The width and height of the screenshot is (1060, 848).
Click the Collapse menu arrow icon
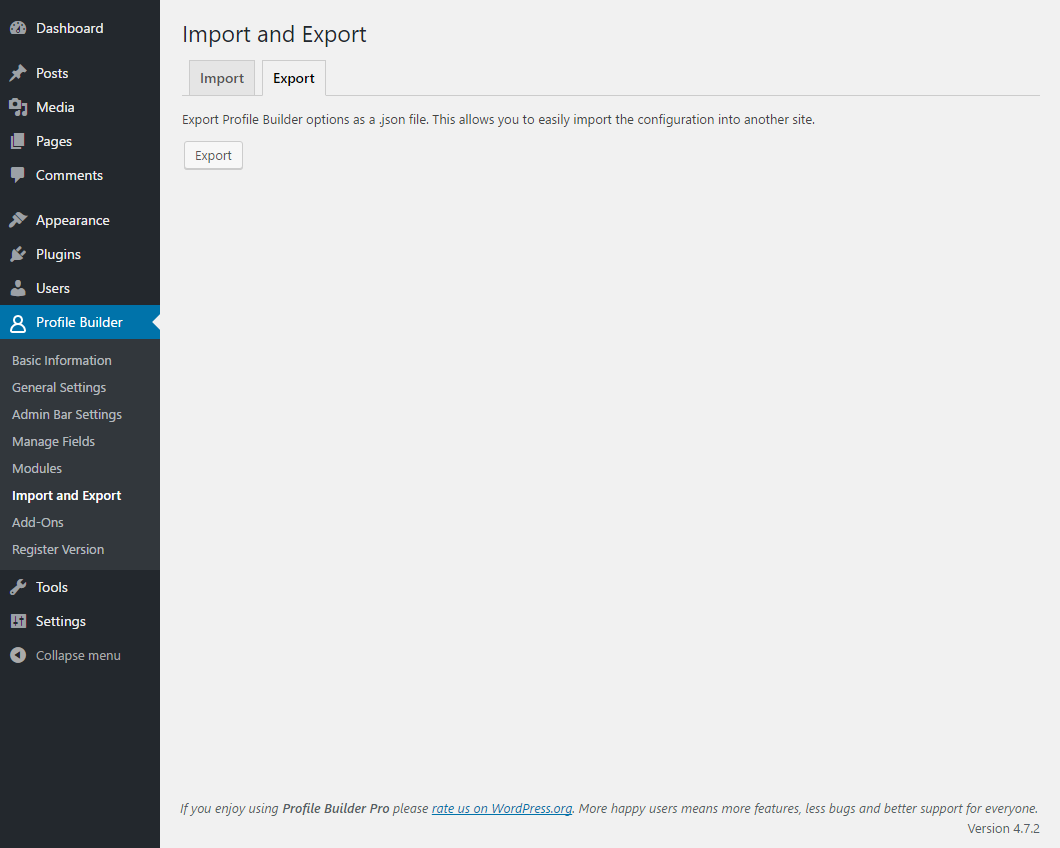click(18, 655)
